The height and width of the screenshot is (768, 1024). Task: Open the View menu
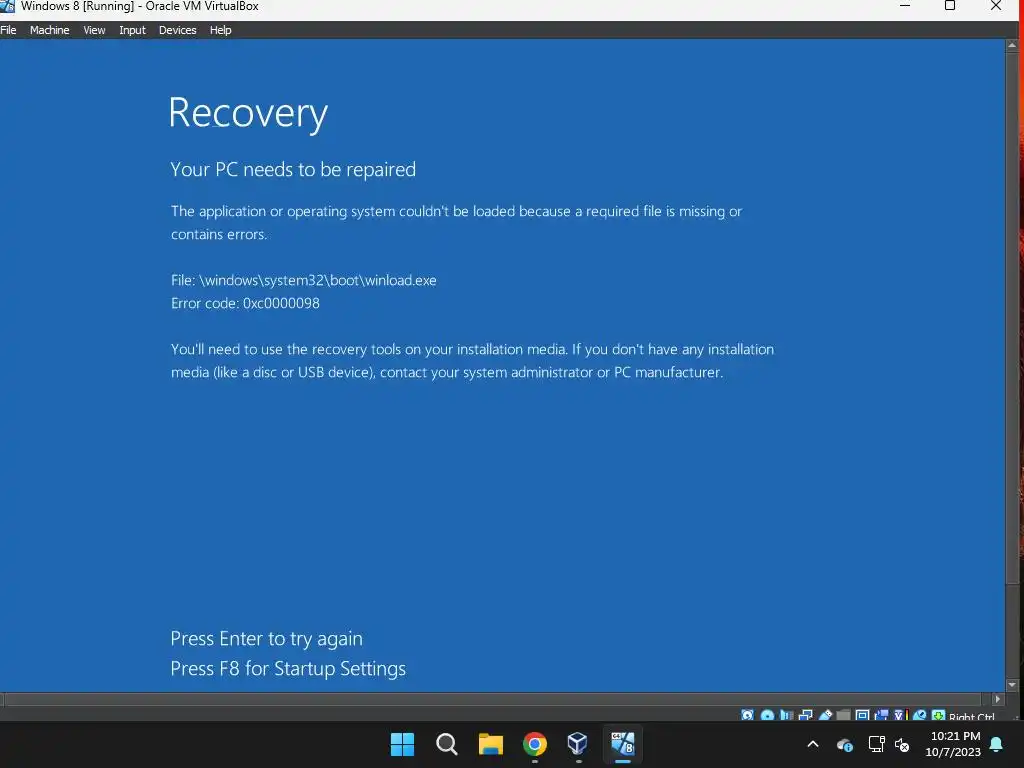pos(94,30)
